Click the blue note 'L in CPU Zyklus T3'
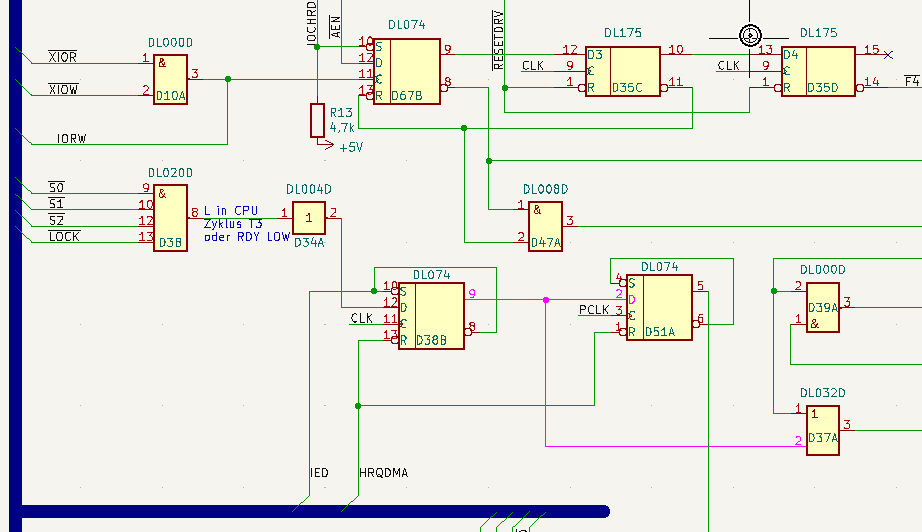Image resolution: width=922 pixels, height=532 pixels. point(247,223)
